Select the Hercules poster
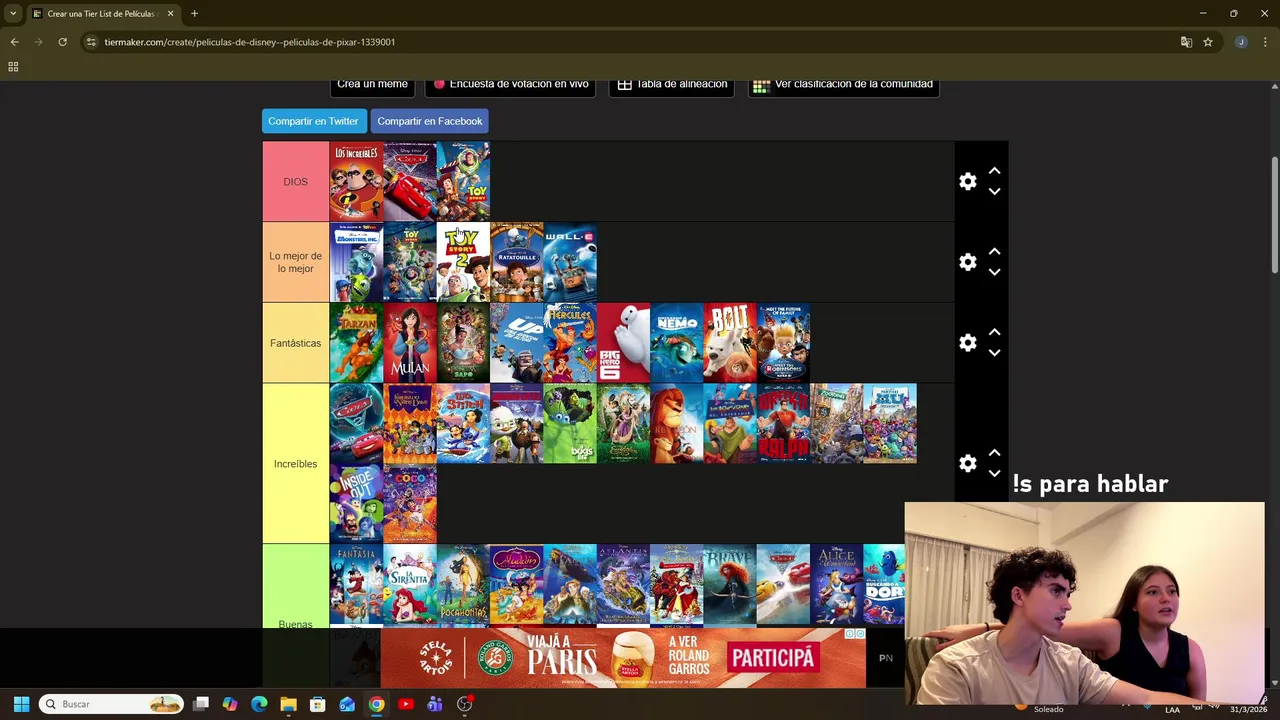Screen dimensions: 1280x720 (570, 343)
